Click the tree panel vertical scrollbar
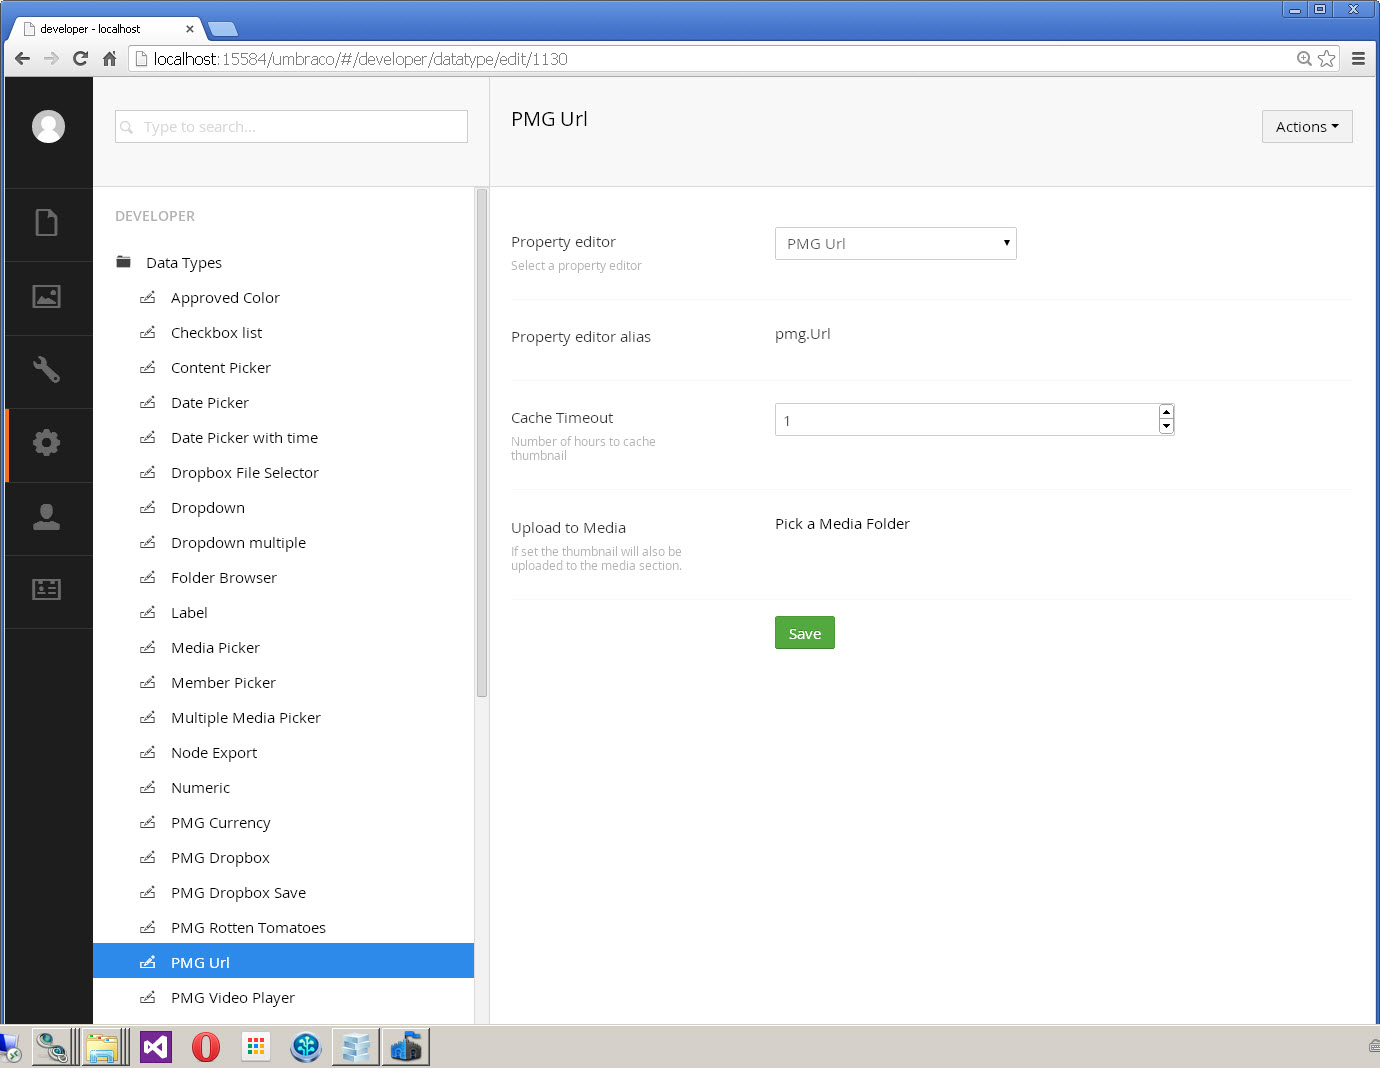 (482, 443)
